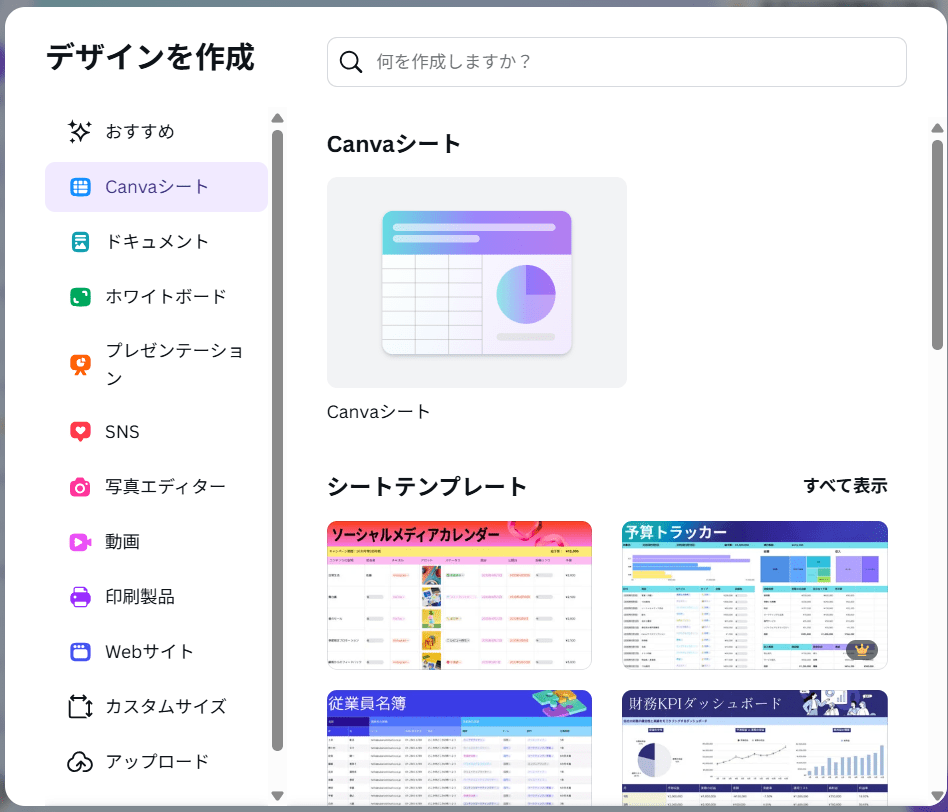Open the ソーシャルメディアカレンダー template
The image size is (948, 812).
pos(459,595)
